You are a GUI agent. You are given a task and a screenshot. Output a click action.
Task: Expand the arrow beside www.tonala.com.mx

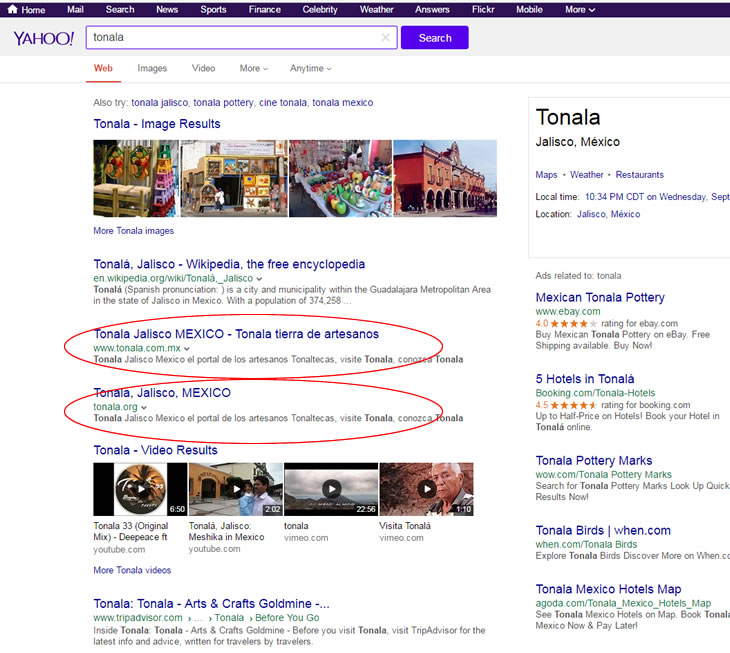(x=187, y=349)
